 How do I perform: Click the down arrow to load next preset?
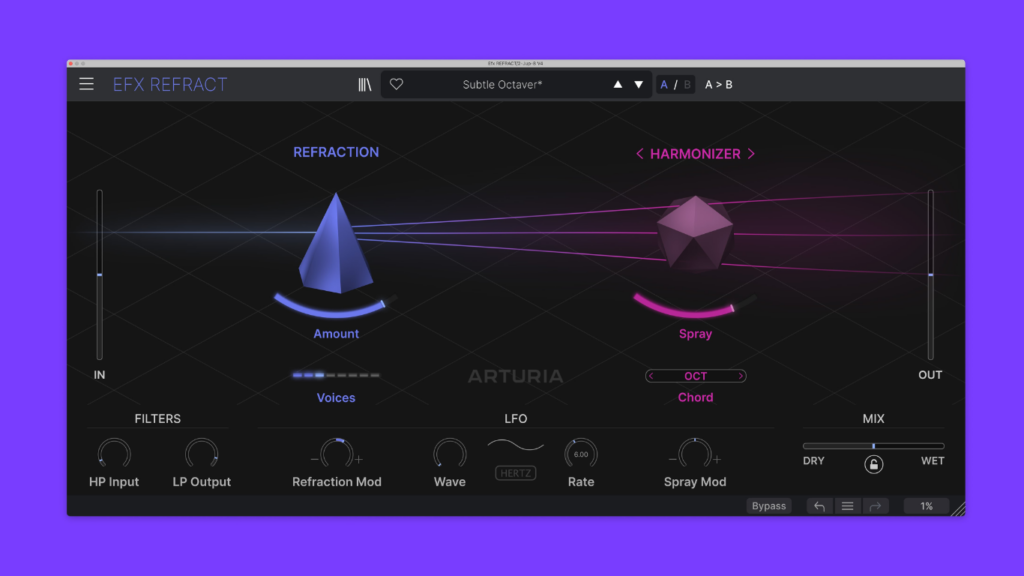(x=639, y=84)
